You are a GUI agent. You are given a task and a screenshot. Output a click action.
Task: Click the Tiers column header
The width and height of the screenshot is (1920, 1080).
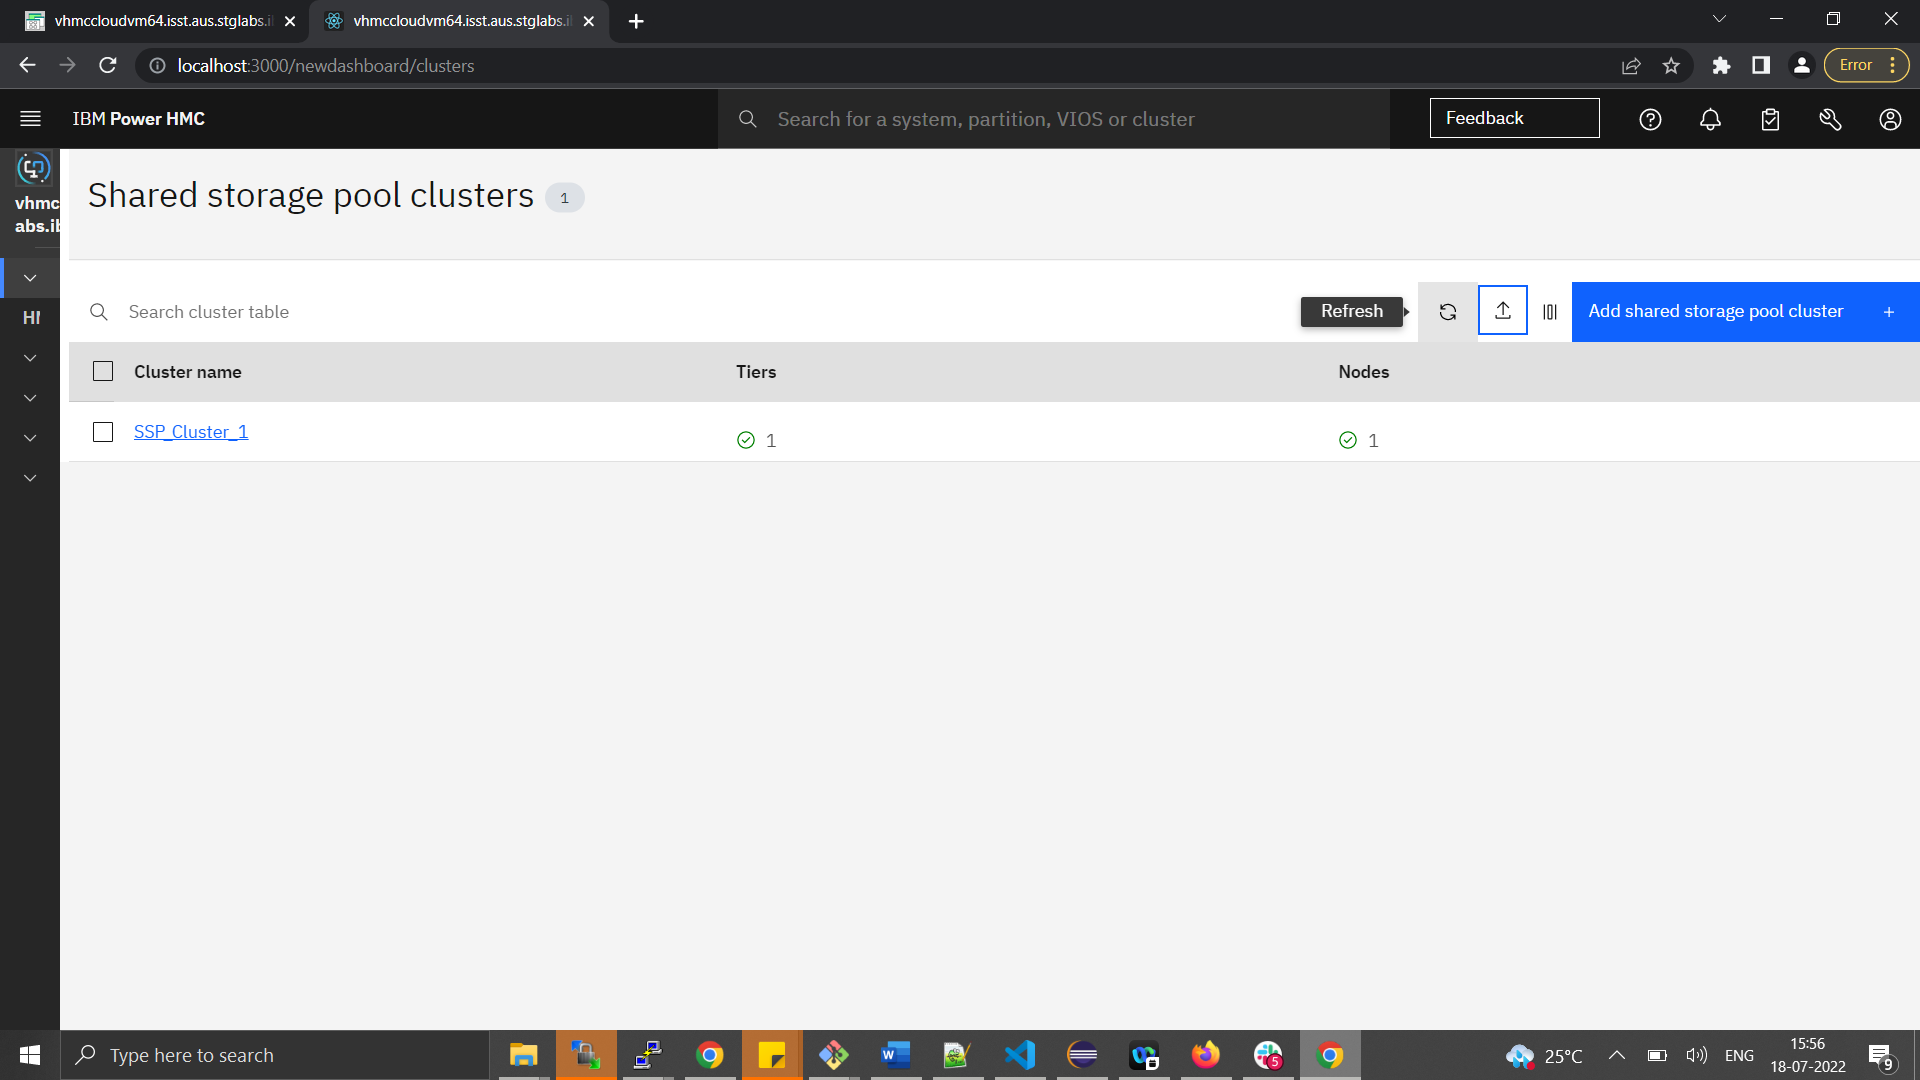[x=756, y=372]
